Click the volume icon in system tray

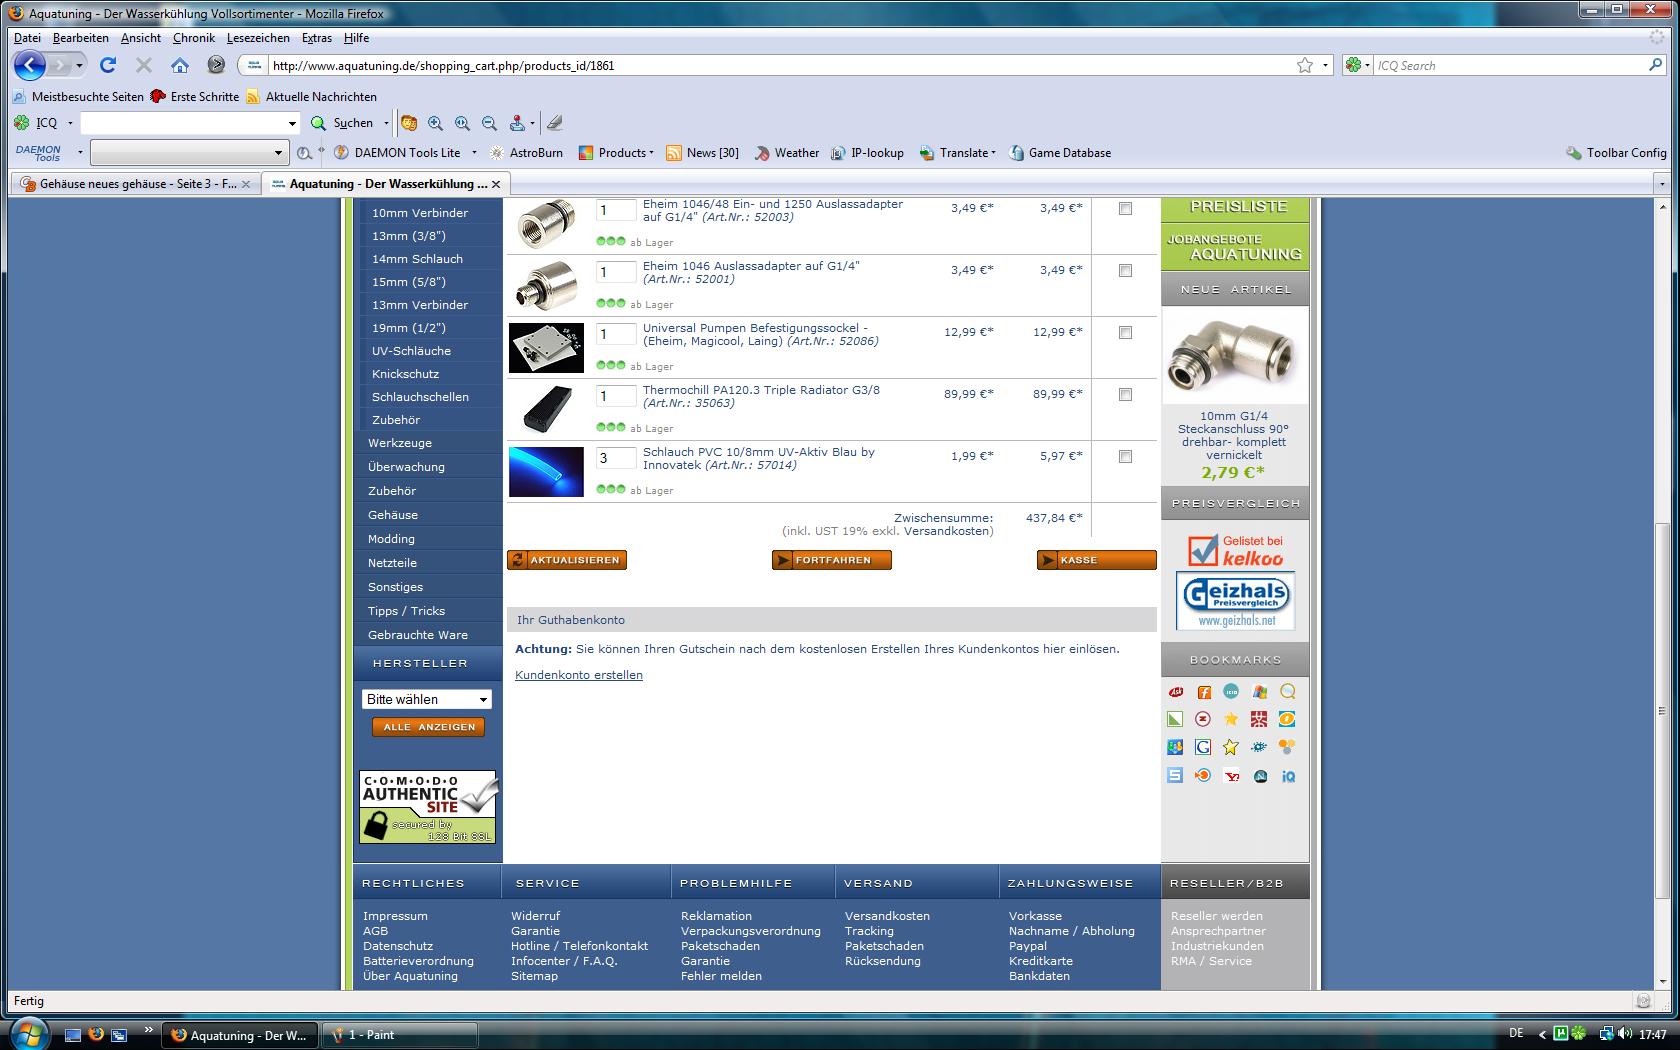point(1625,1034)
